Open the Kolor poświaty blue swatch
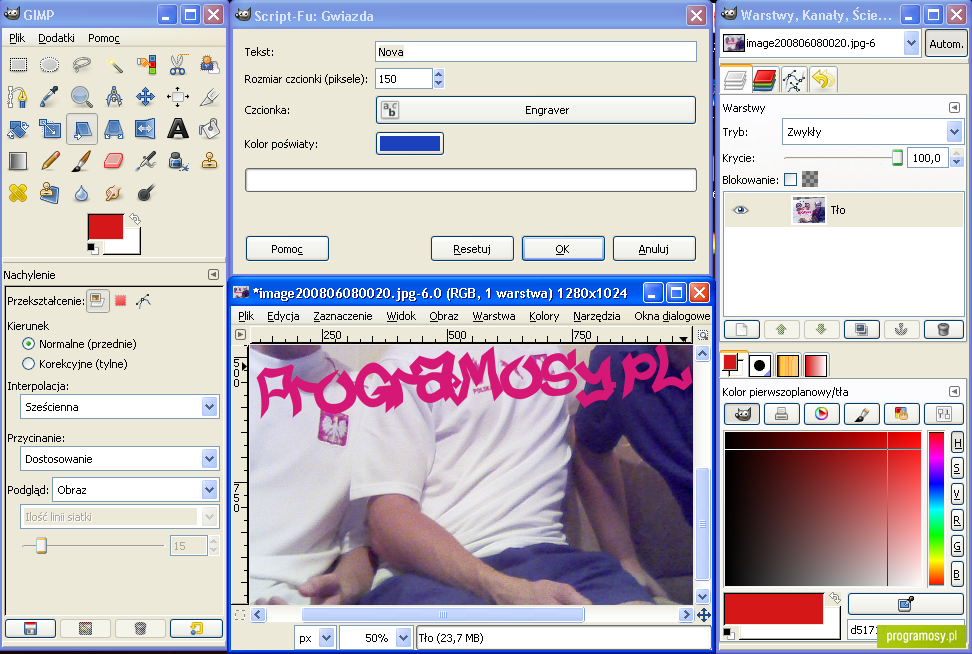This screenshot has width=972, height=654. coord(410,144)
